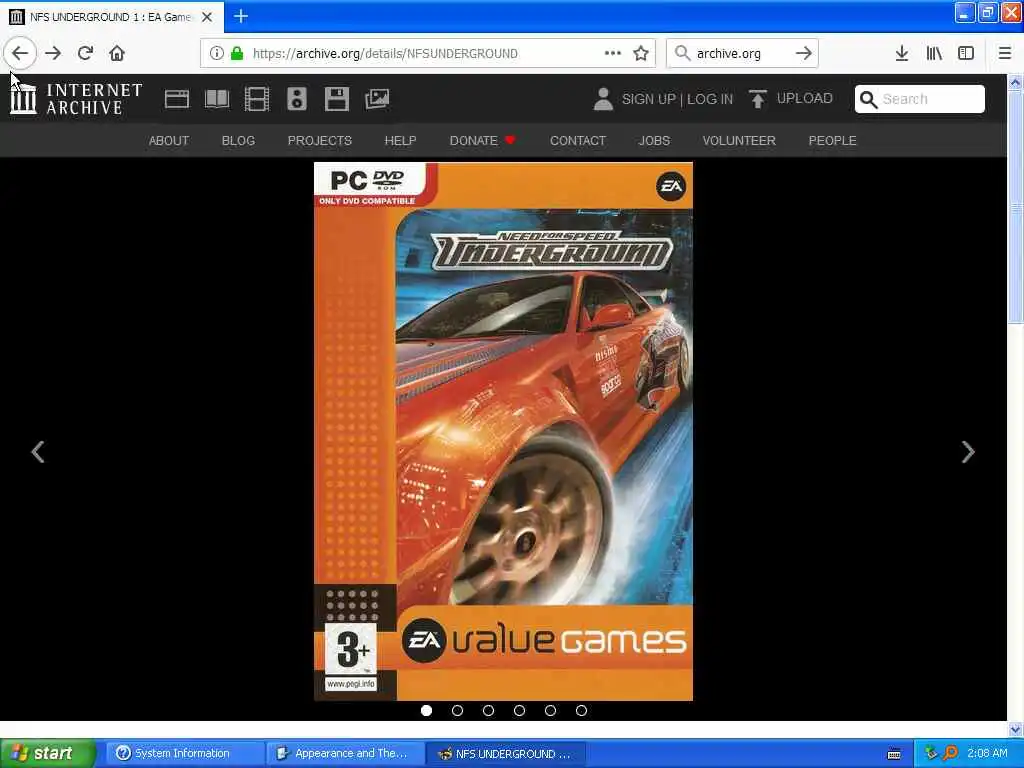1024x768 pixels.
Task: Toggle the browser sidebar
Action: click(966, 53)
